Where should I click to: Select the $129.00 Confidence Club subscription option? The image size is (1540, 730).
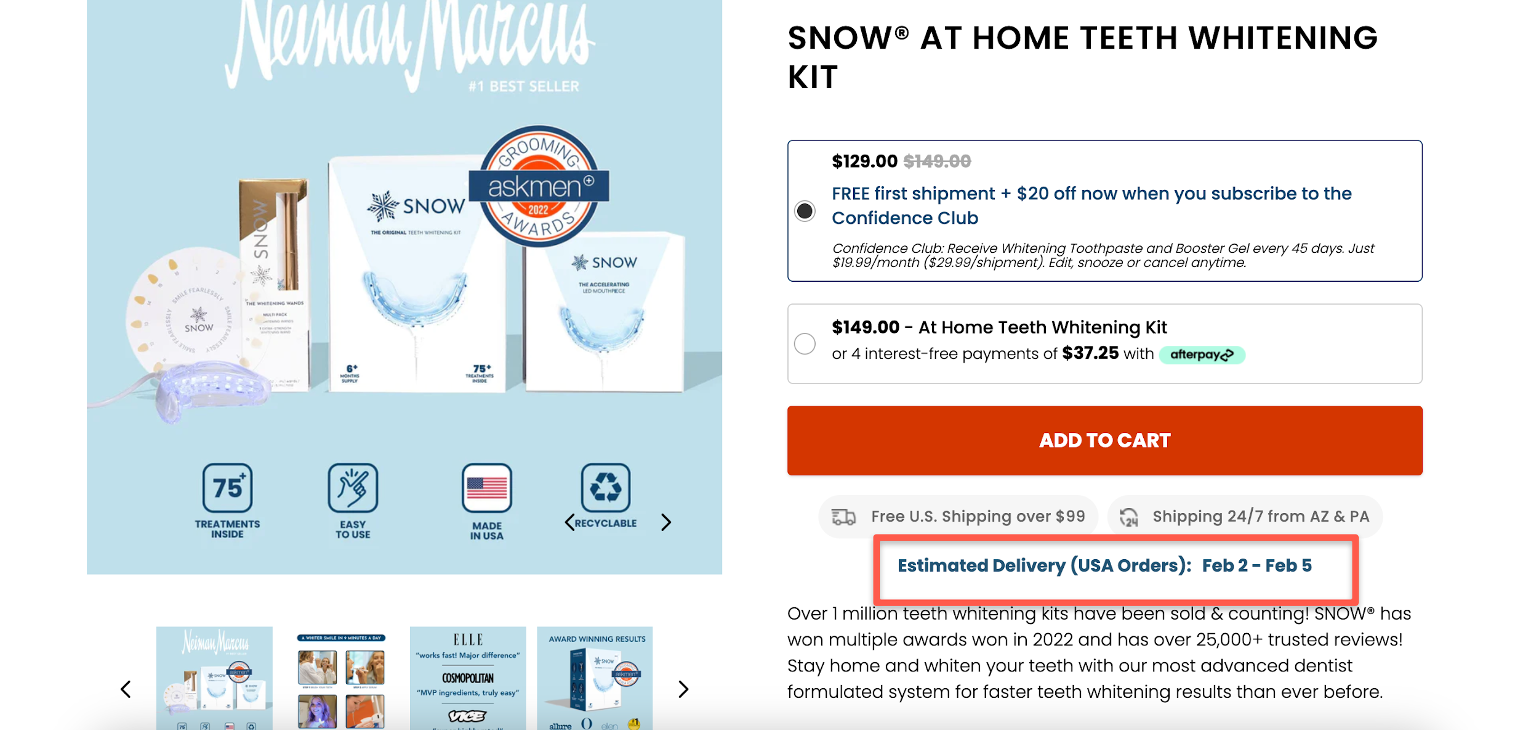(805, 211)
